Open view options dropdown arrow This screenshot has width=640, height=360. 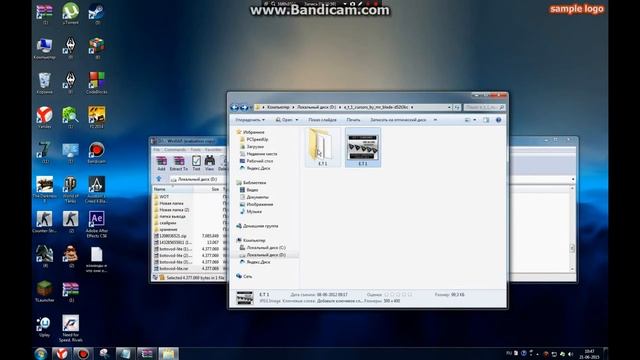(x=475, y=120)
